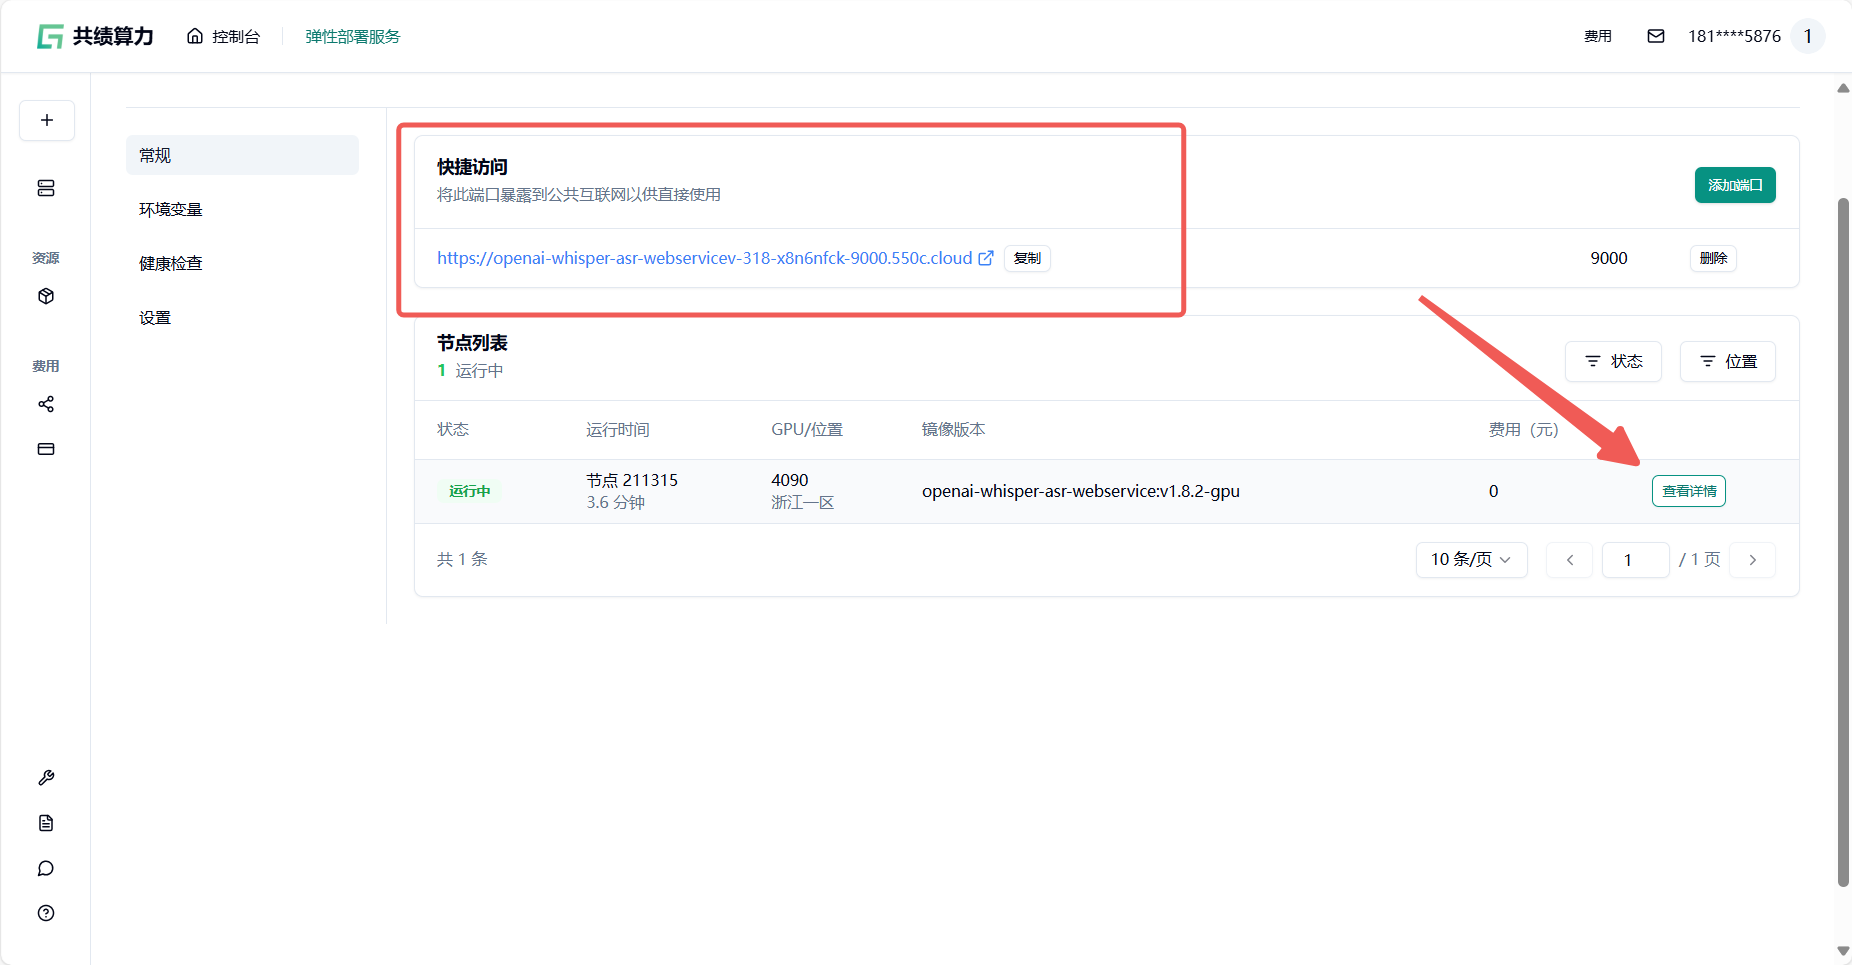Viewport: 1852px width, 965px height.
Task: Open the server stack icon in sidebar
Action: click(x=46, y=188)
